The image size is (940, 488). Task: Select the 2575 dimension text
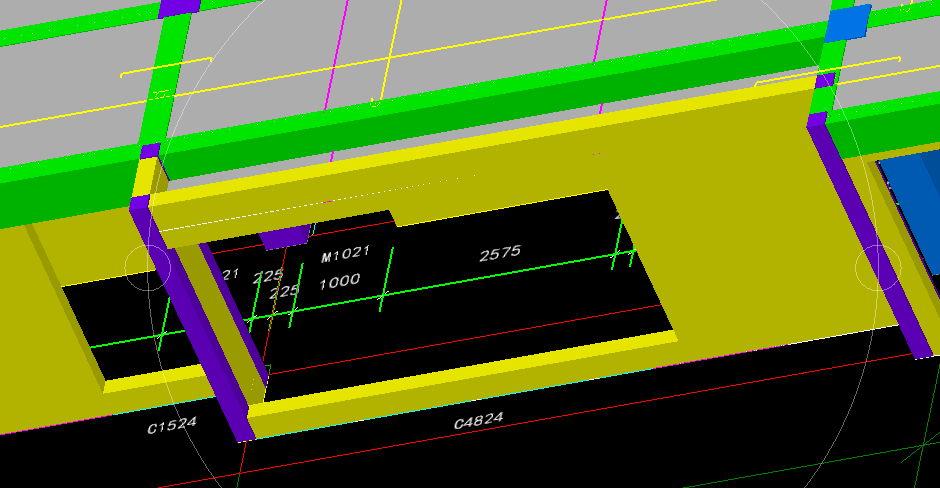(x=500, y=254)
